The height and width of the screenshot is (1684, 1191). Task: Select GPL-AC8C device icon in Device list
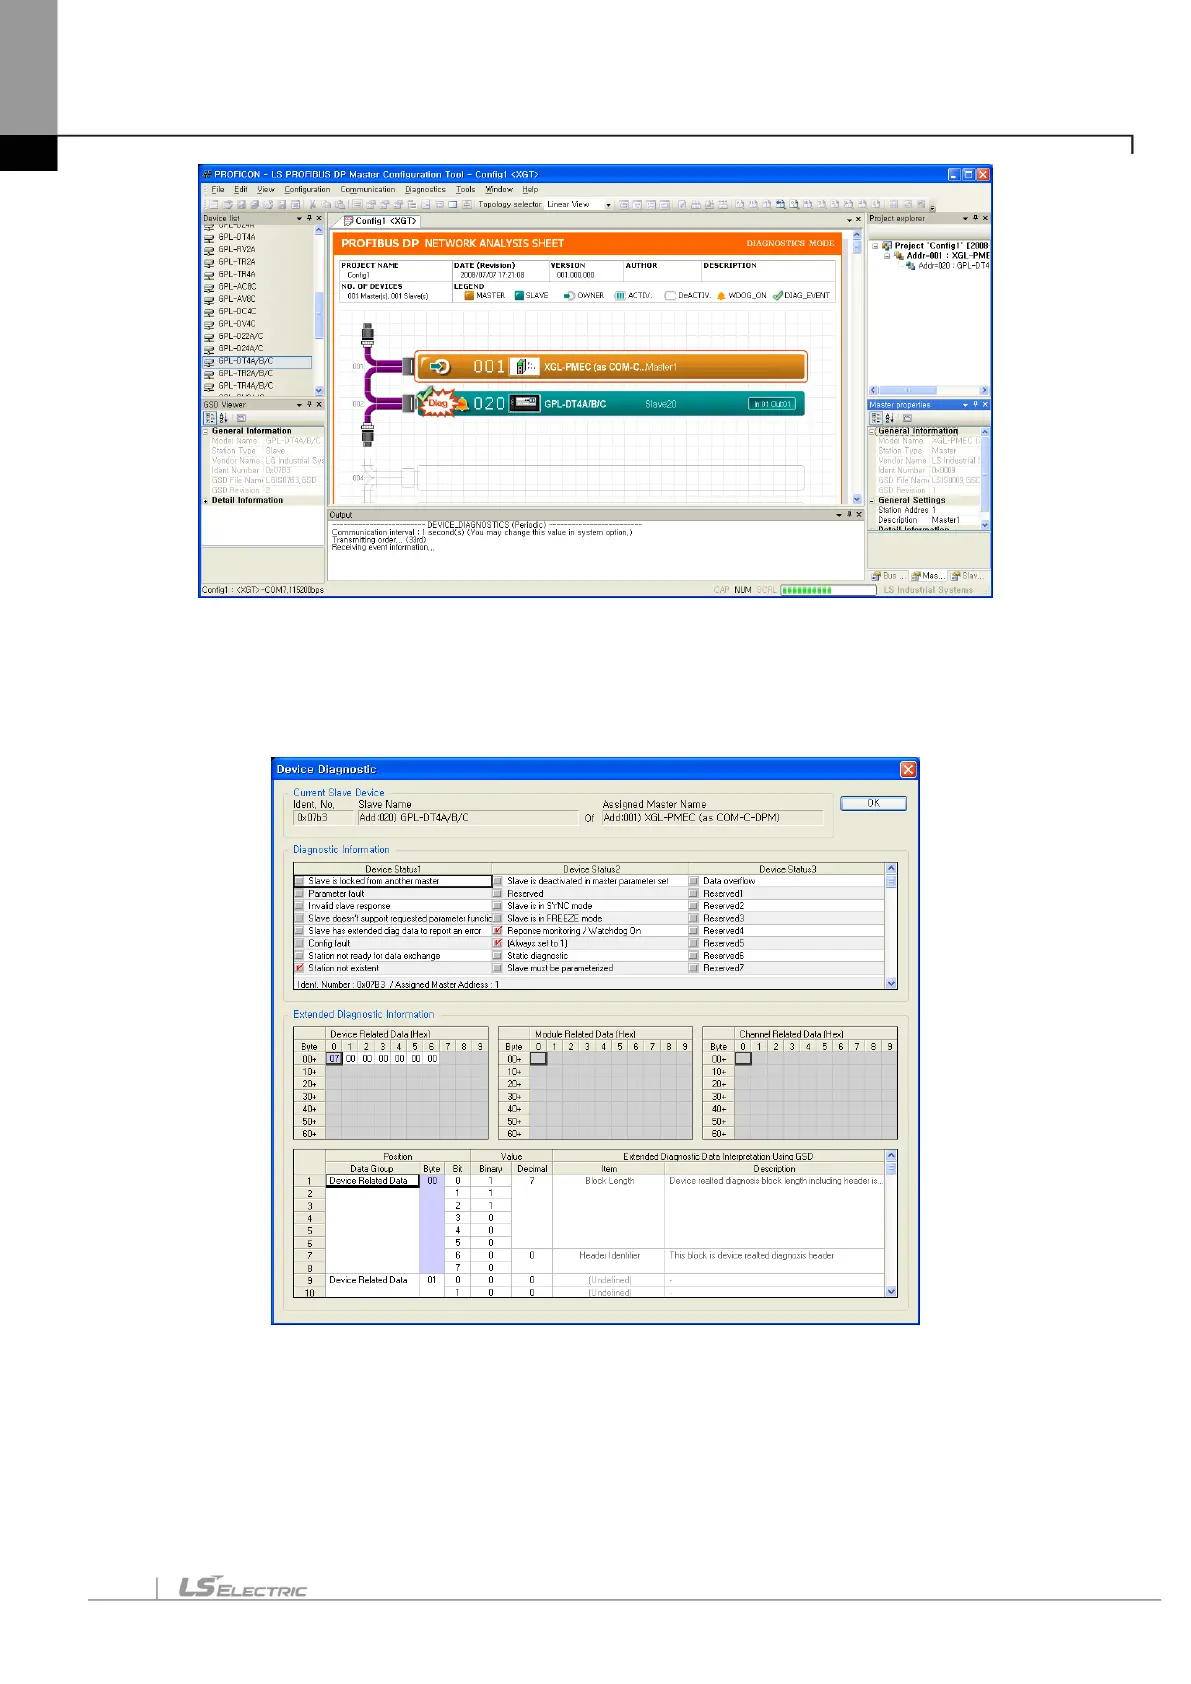click(209, 287)
